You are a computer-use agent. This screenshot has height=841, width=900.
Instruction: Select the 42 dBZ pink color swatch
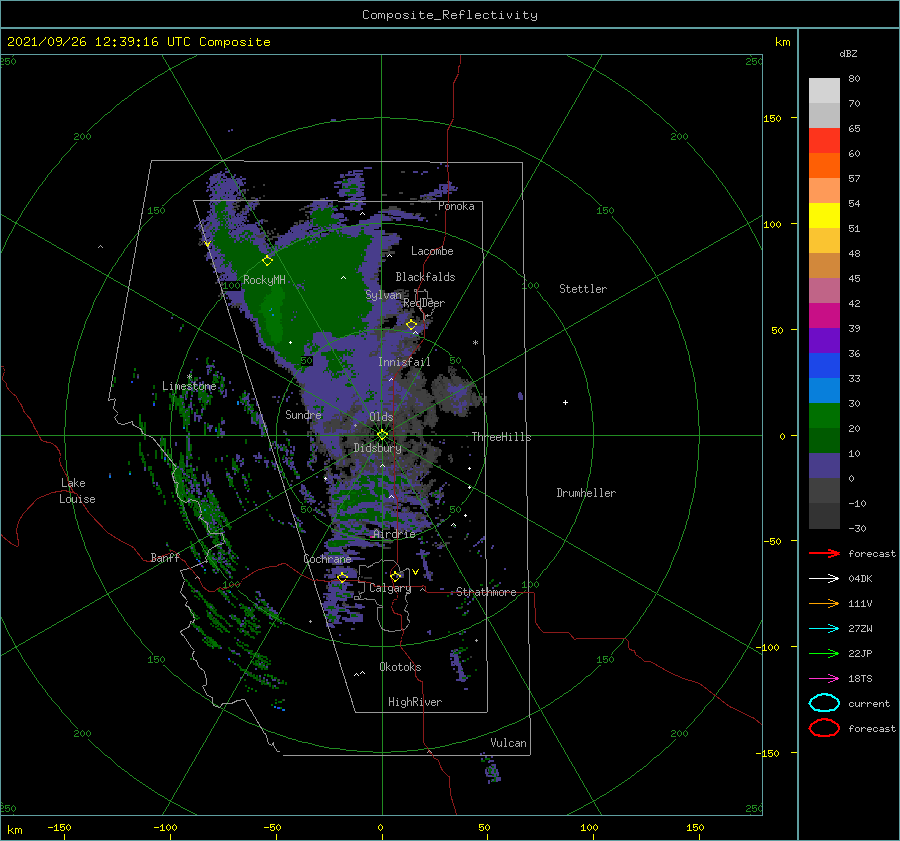(x=824, y=290)
